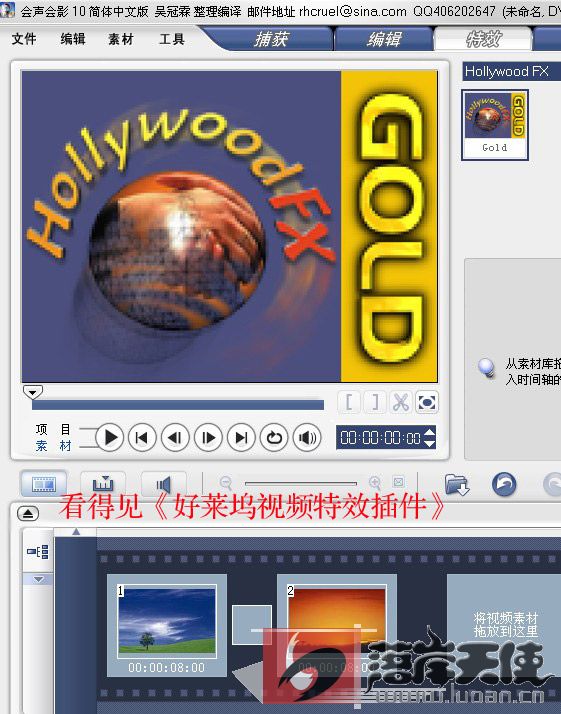Select the Gold transition thumbnail
Viewport: 561px width, 714px height.
495,125
